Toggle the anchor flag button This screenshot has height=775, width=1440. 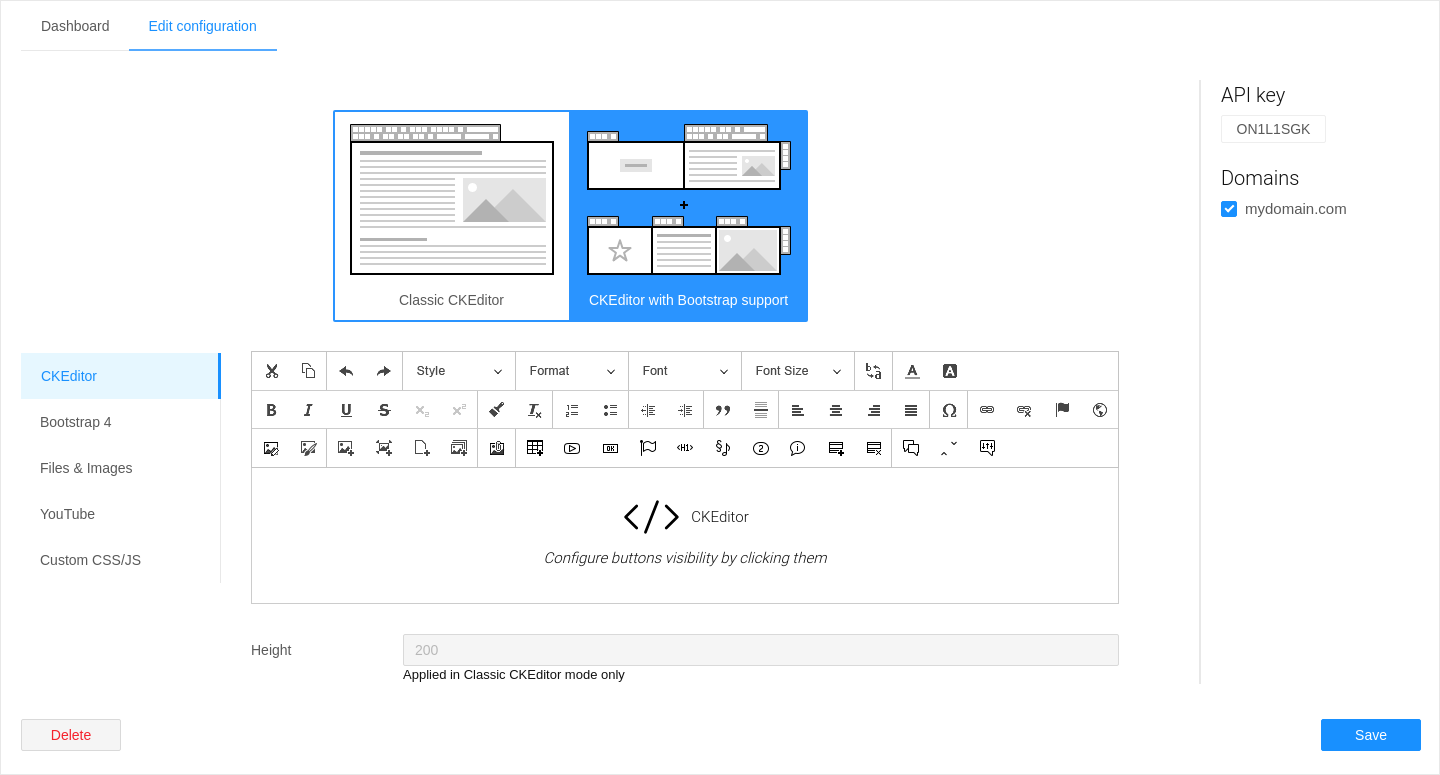(x=1062, y=410)
